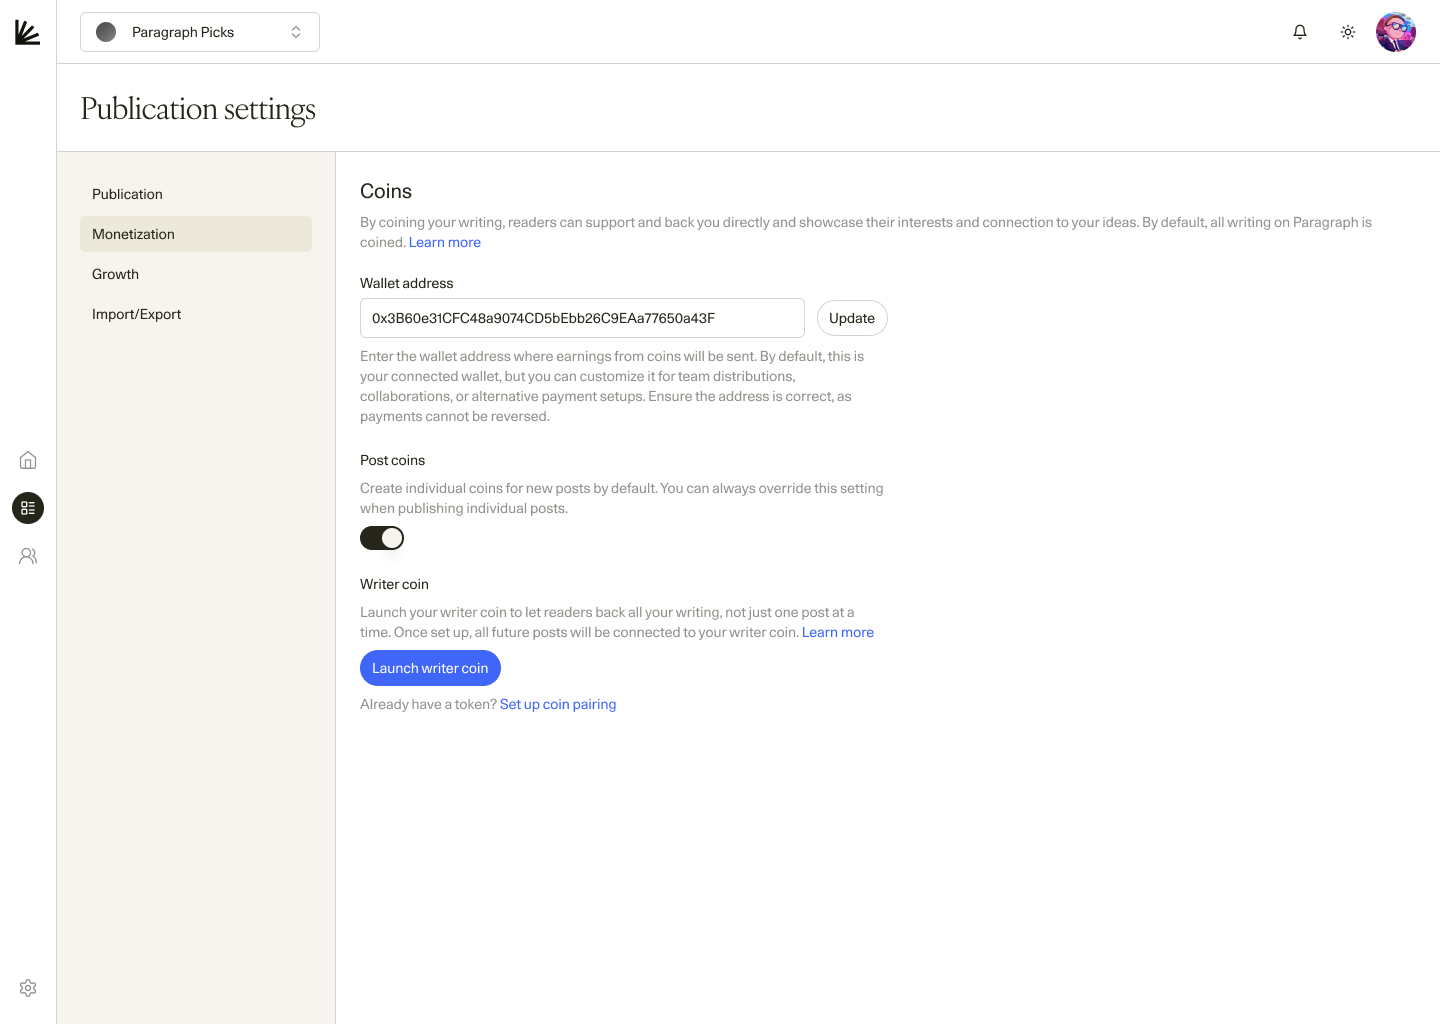Open the Paragraph Picks publication selector
Image resolution: width=1440 pixels, height=1024 pixels.
[199, 31]
